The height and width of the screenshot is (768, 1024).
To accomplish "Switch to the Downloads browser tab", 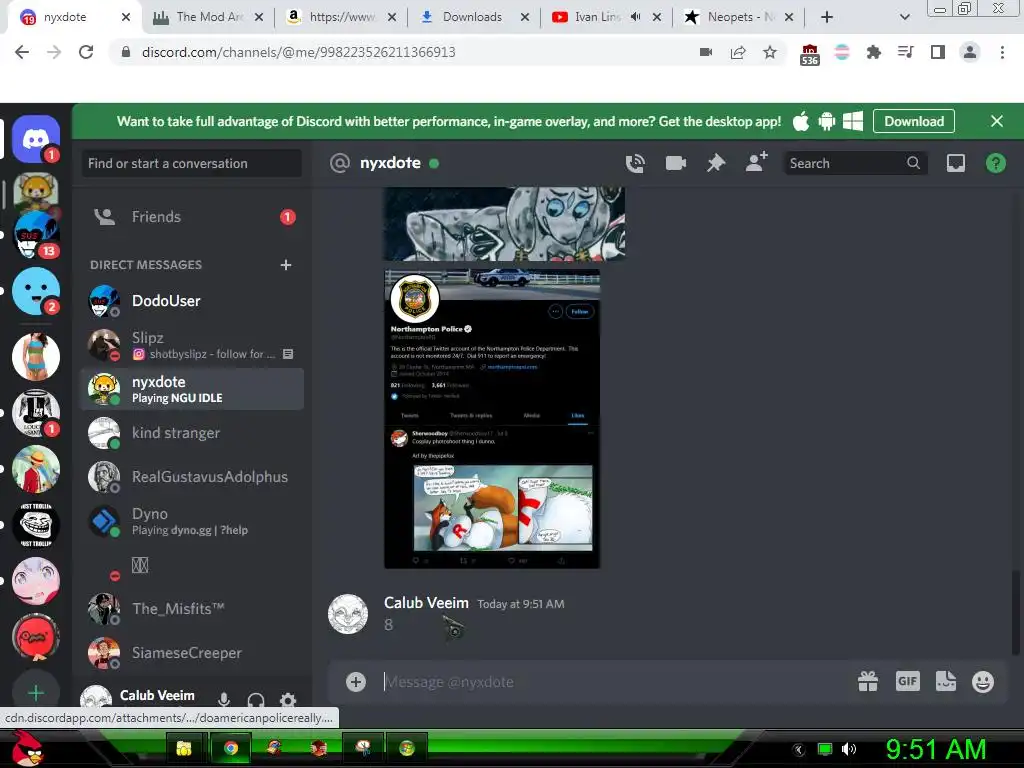I will tap(475, 17).
